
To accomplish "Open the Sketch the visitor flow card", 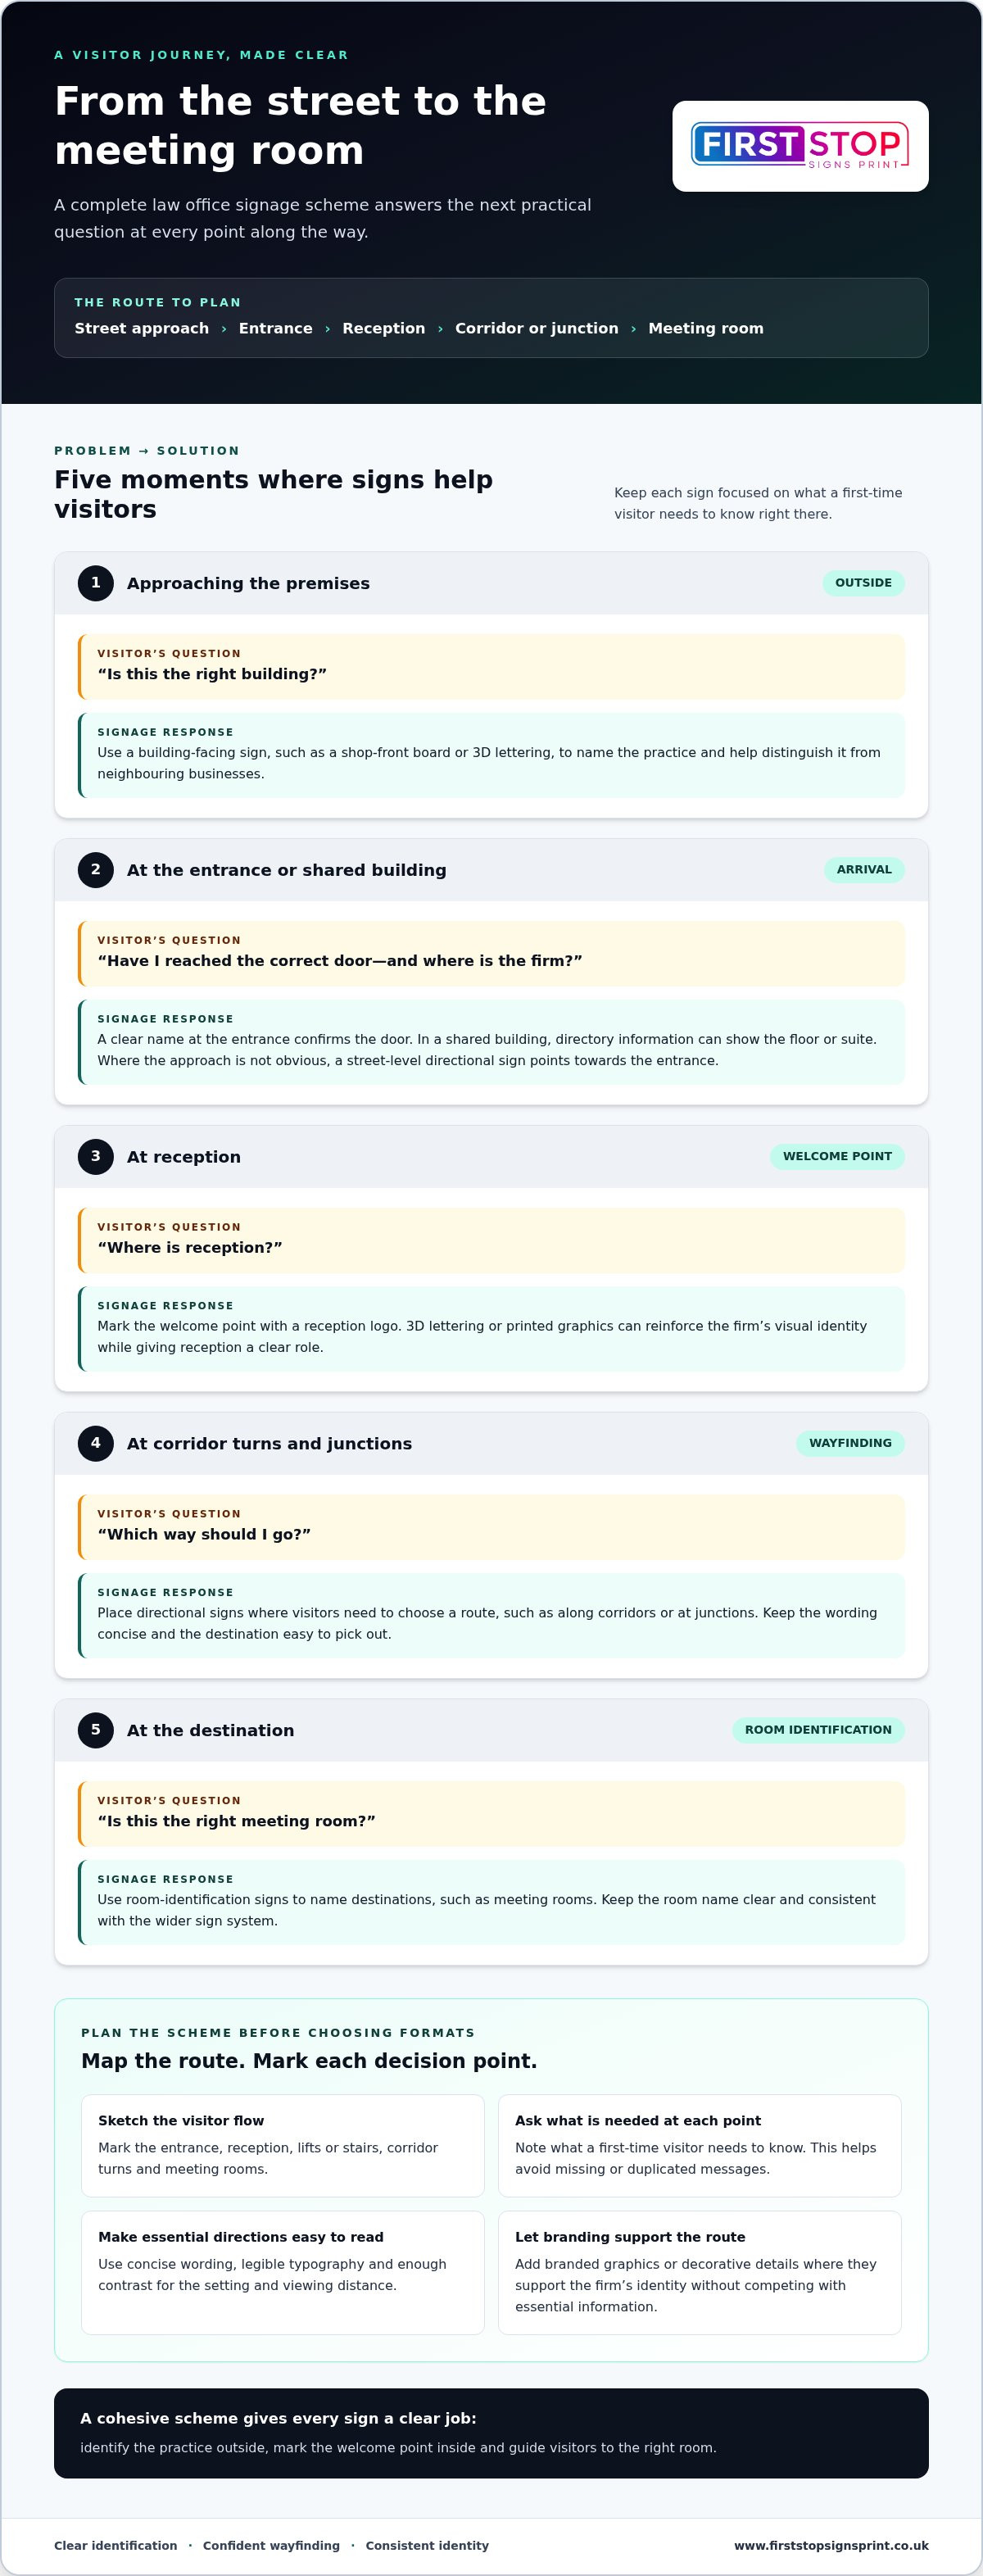I will click(283, 2145).
